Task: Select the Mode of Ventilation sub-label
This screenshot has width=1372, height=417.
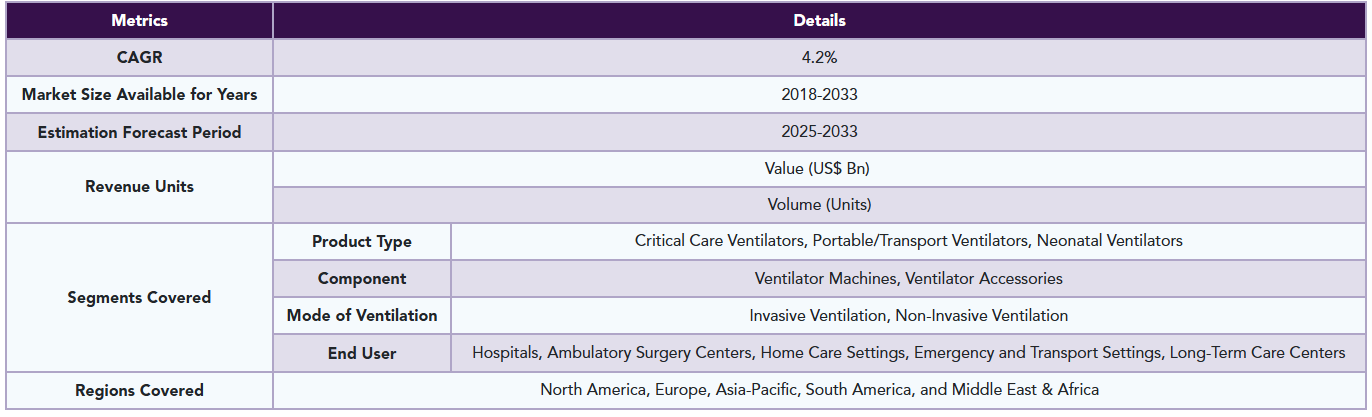Action: point(361,316)
